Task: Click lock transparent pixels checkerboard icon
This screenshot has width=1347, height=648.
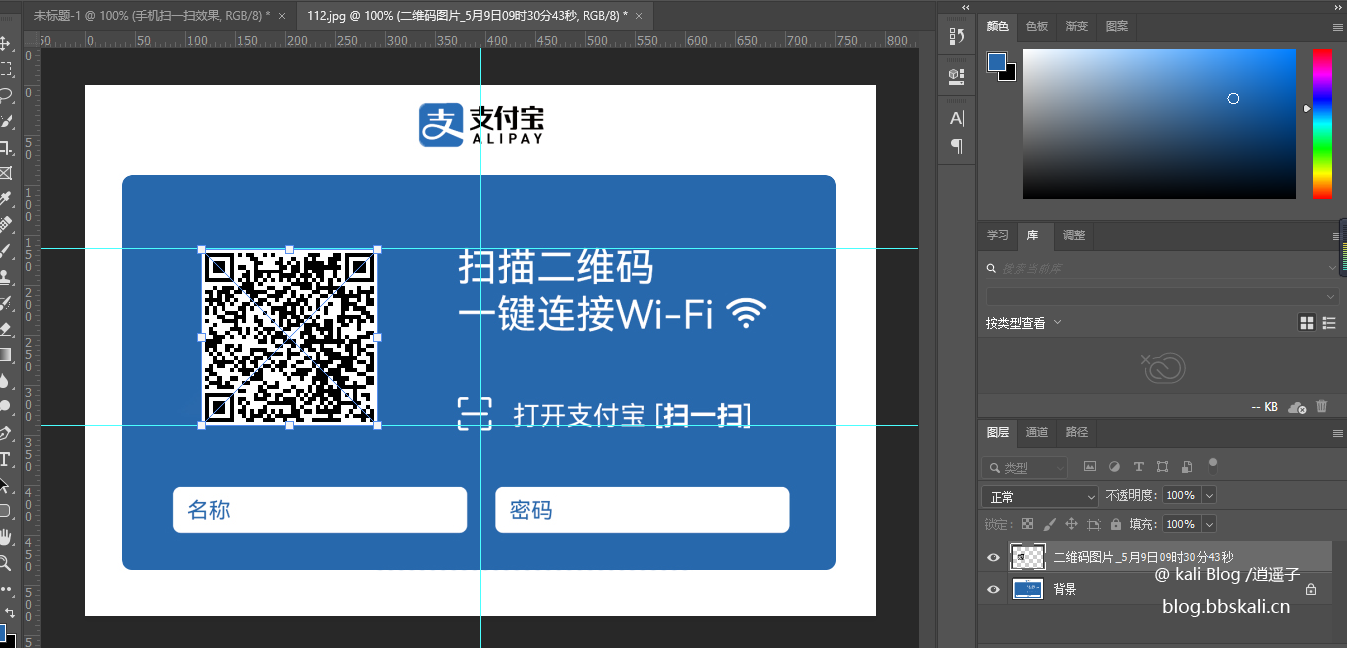Action: pos(1027,524)
